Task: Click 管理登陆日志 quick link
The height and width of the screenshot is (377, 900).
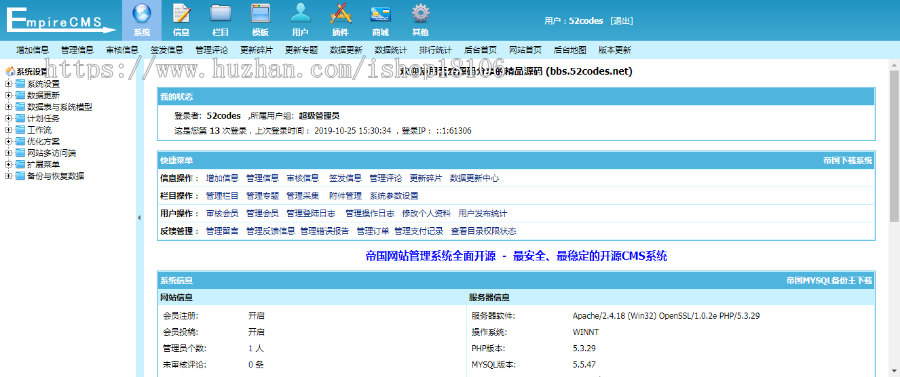Action: coord(311,213)
